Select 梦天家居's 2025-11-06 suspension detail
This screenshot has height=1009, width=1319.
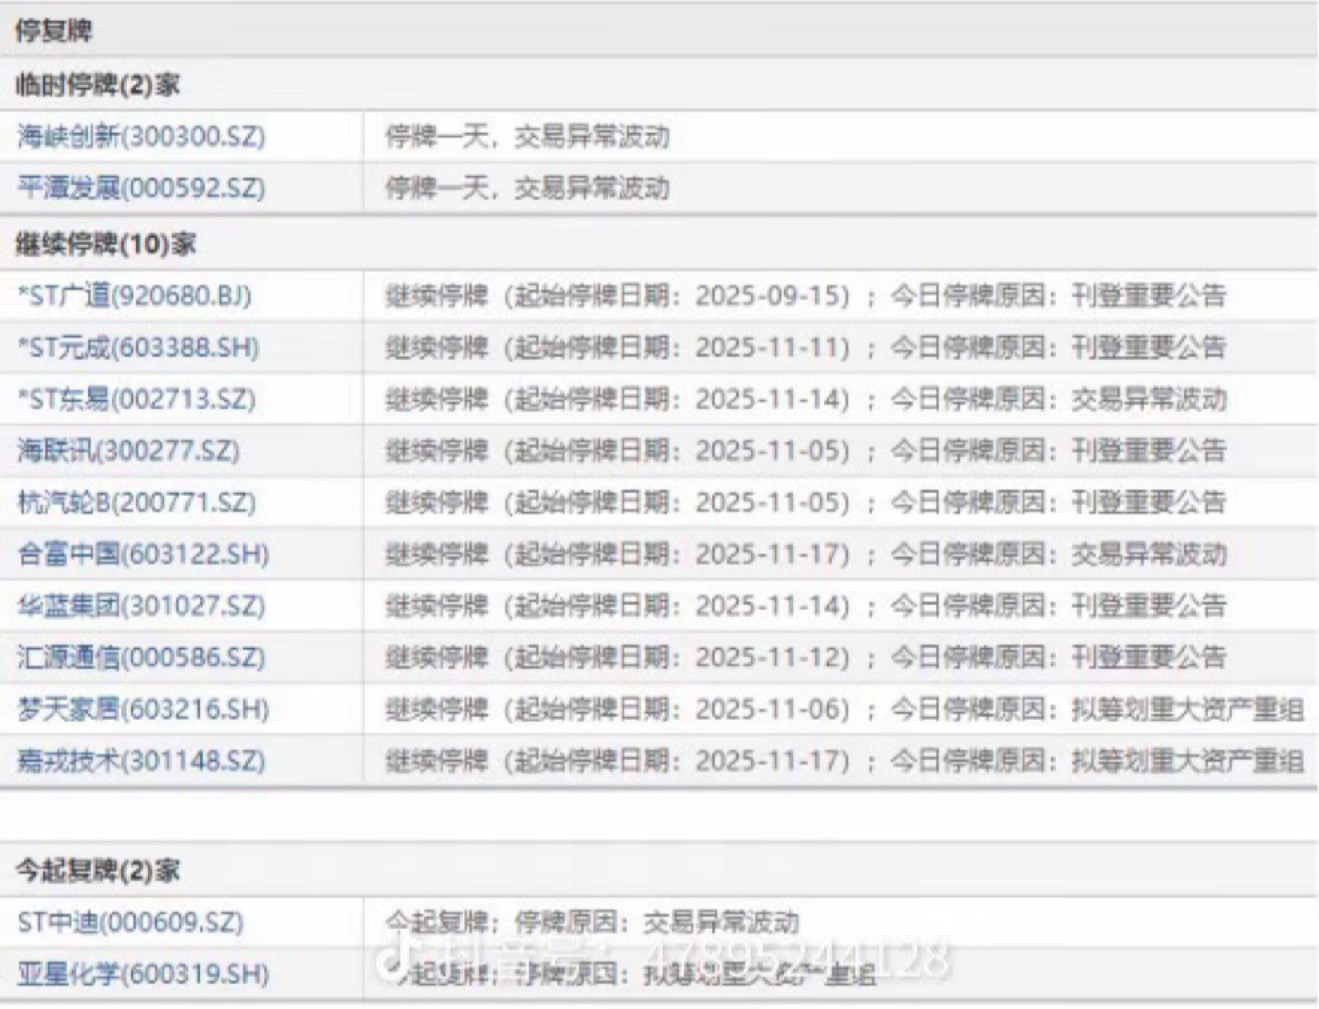coord(845,709)
